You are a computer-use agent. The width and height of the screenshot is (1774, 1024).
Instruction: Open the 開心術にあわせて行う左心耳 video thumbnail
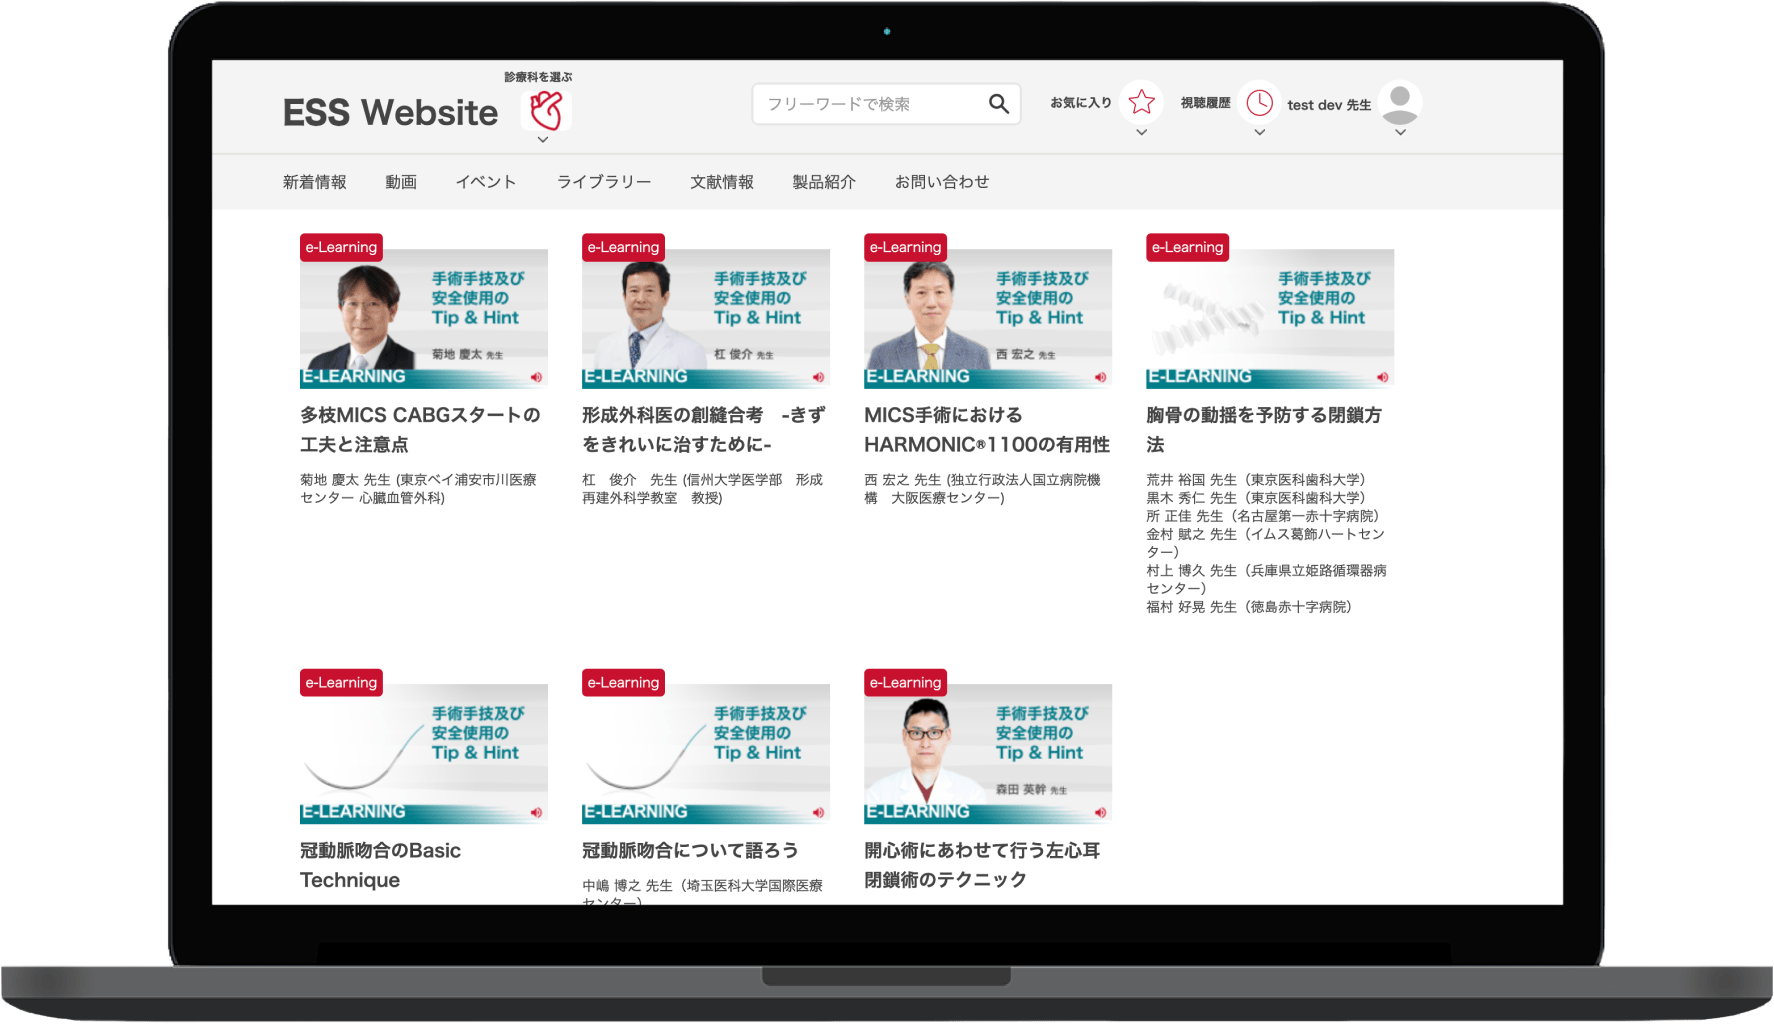click(987, 753)
